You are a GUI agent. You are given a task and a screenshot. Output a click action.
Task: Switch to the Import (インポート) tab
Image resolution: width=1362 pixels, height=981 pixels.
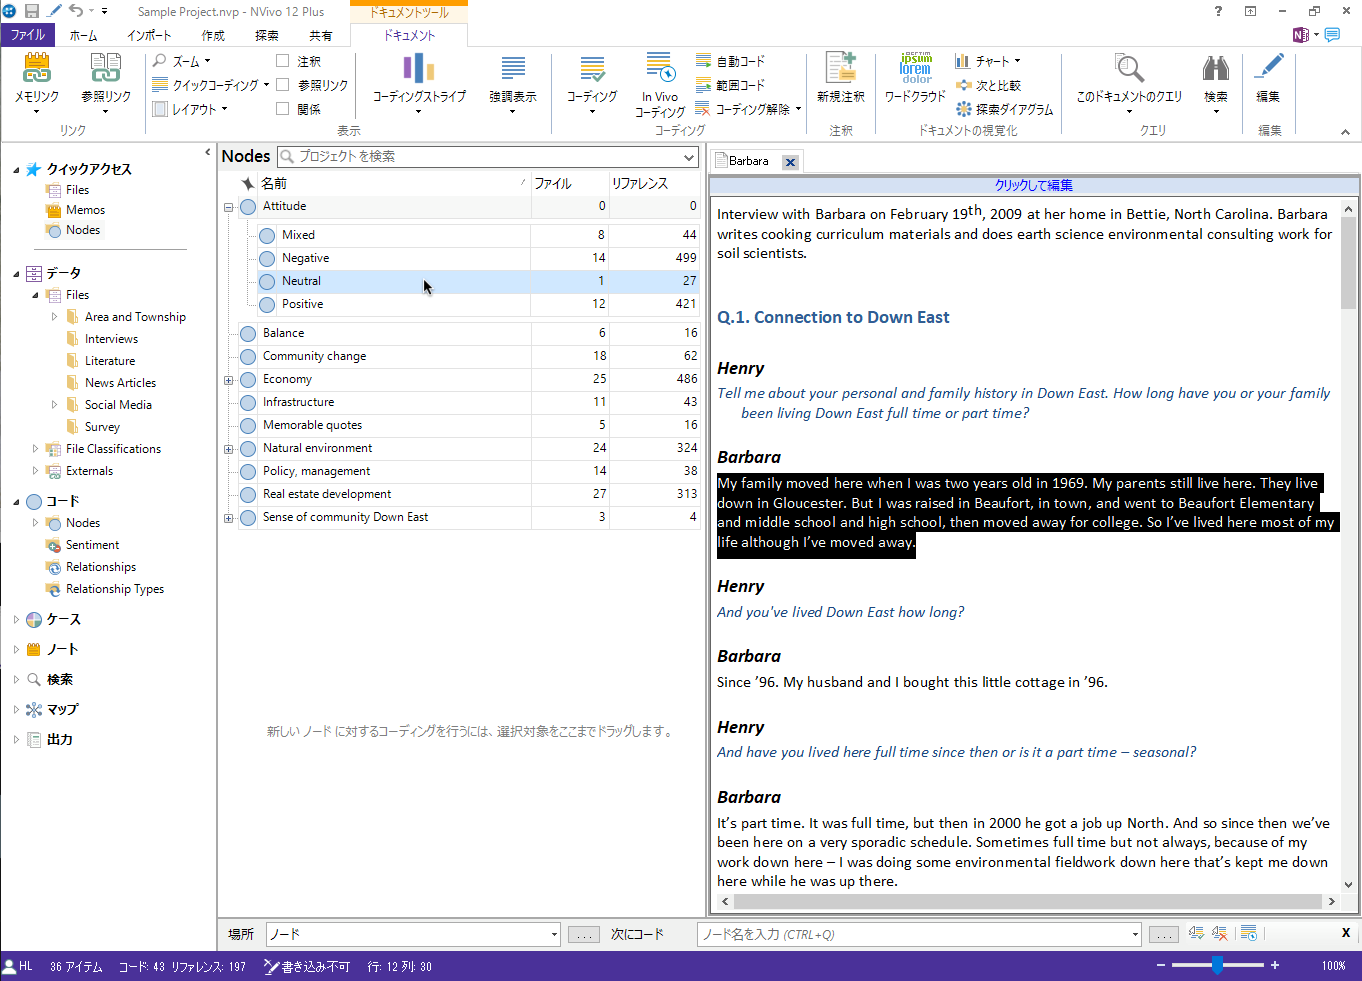tap(149, 35)
